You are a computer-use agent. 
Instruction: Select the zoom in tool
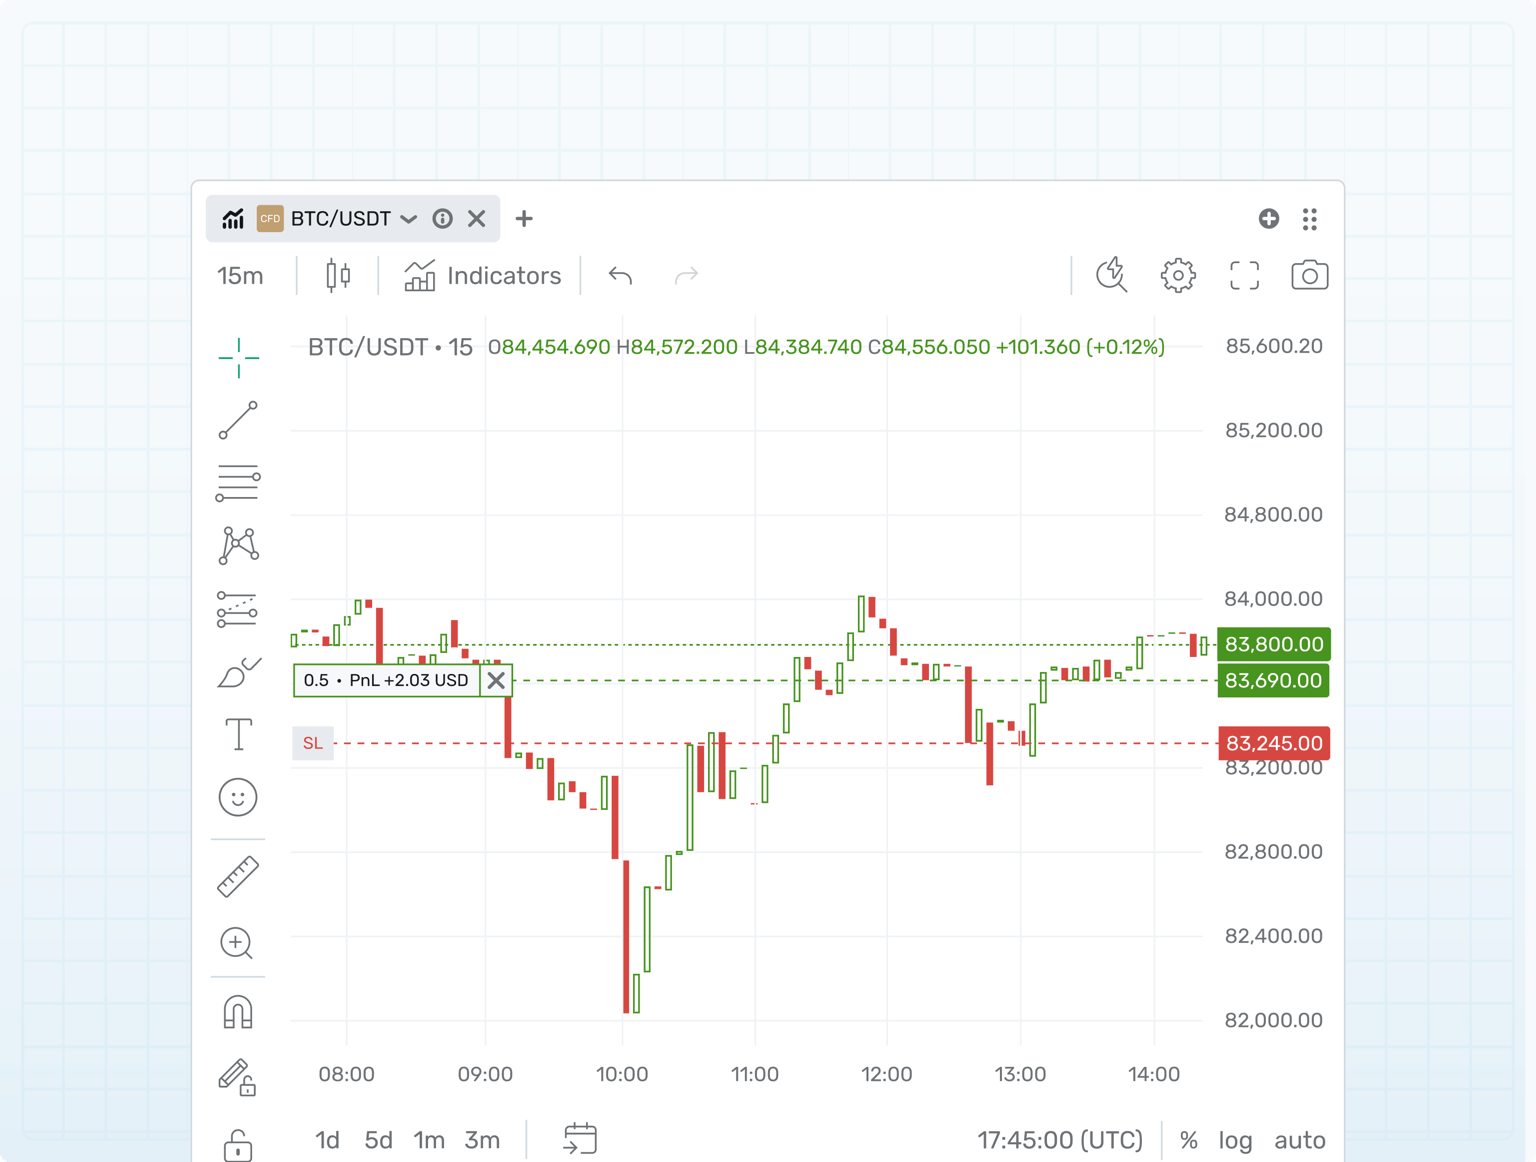[x=237, y=943]
